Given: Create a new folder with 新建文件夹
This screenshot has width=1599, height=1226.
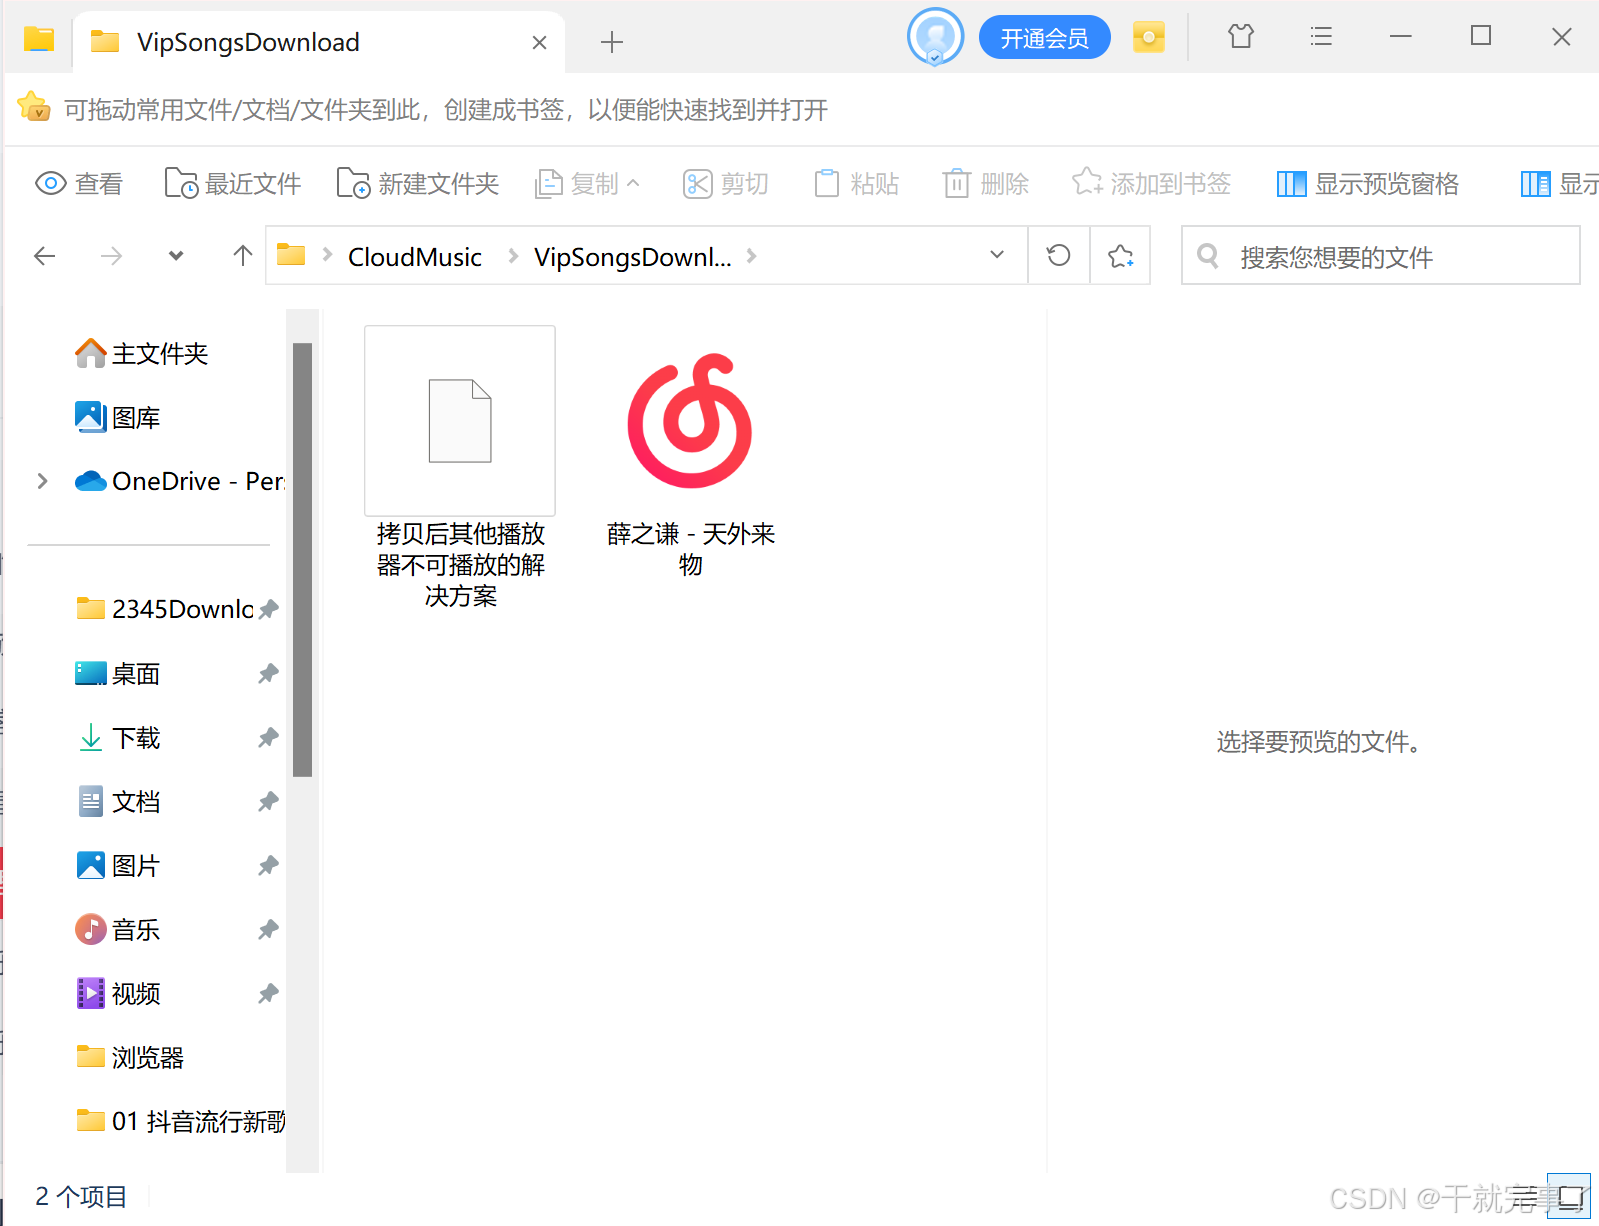Looking at the screenshot, I should [417, 184].
